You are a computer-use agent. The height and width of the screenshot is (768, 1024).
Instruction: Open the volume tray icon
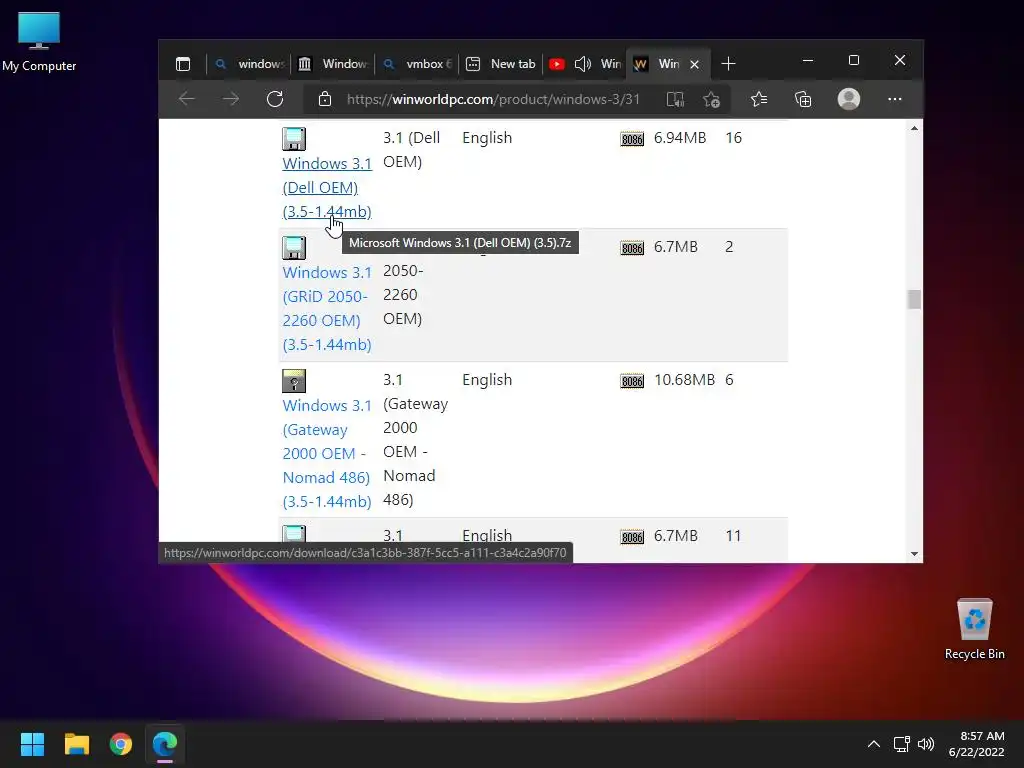(925, 744)
